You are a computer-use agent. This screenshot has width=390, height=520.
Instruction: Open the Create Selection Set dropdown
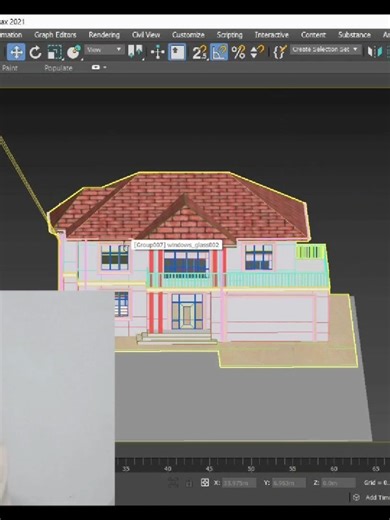pyautogui.click(x=325, y=50)
